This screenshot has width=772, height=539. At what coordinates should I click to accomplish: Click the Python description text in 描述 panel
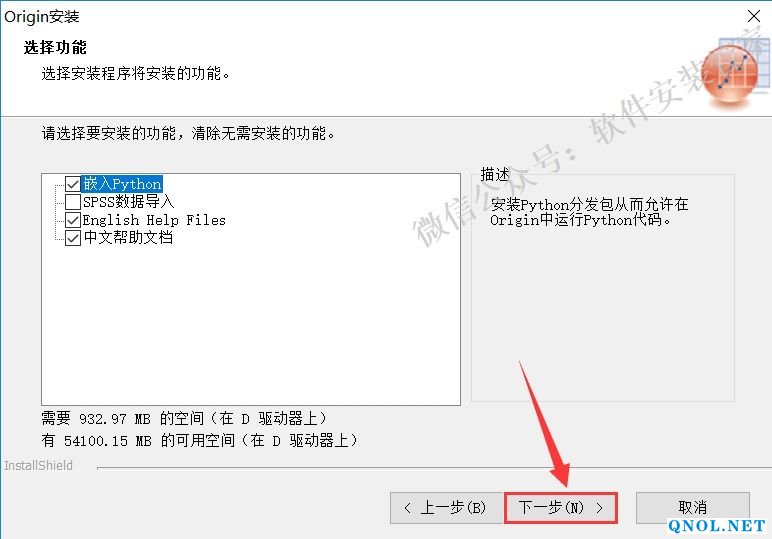[x=589, y=212]
